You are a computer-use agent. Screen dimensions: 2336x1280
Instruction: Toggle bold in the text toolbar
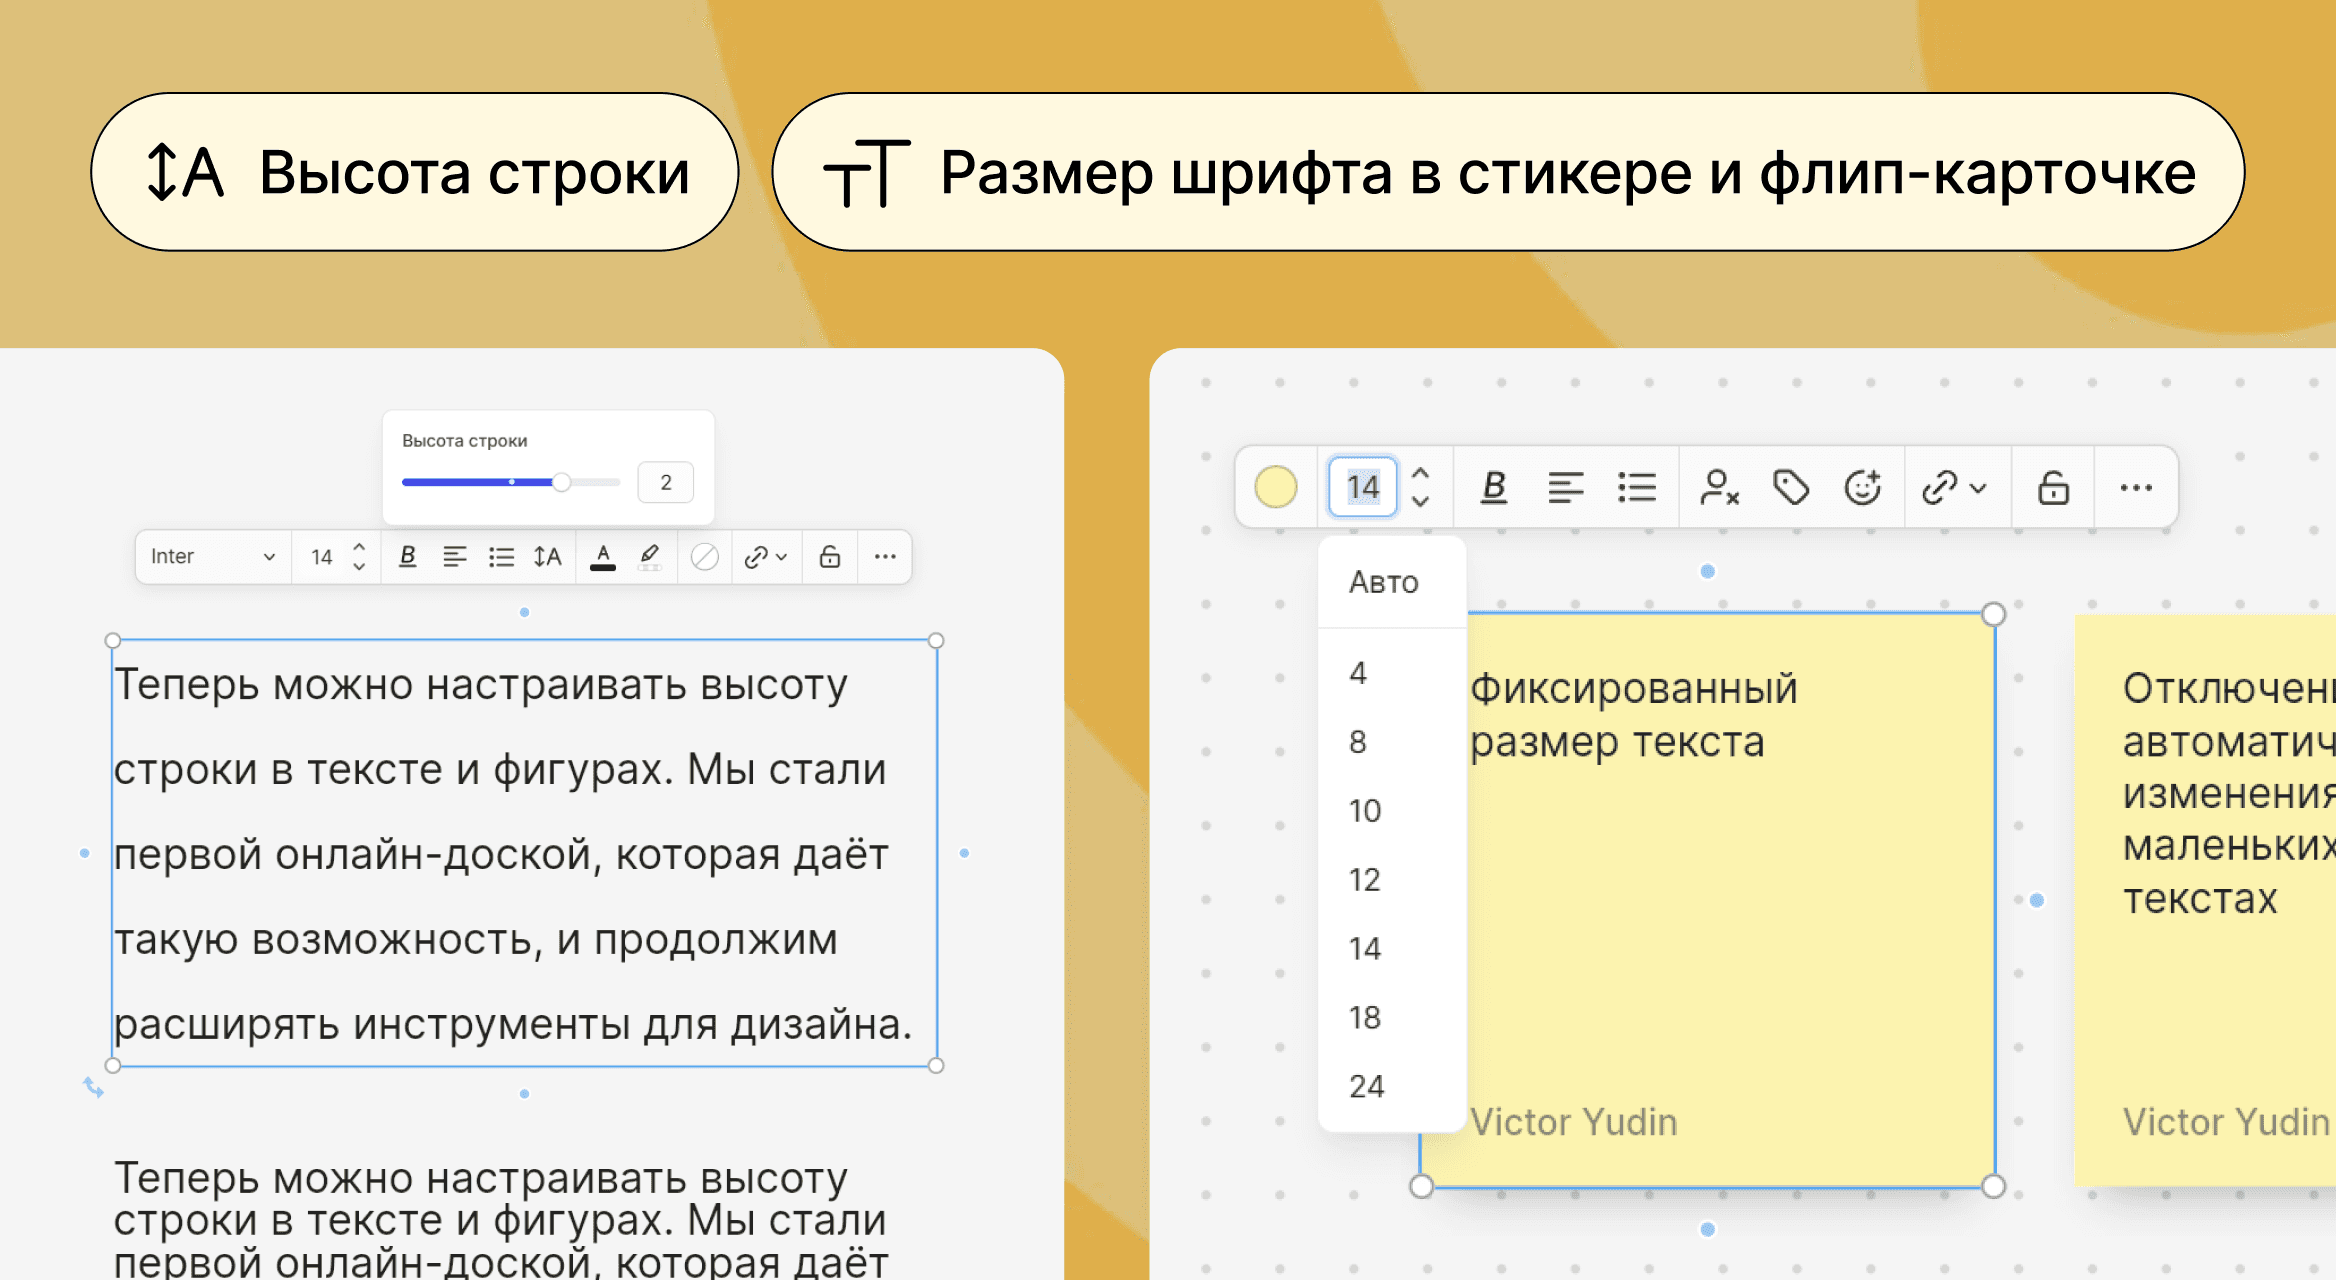point(407,557)
